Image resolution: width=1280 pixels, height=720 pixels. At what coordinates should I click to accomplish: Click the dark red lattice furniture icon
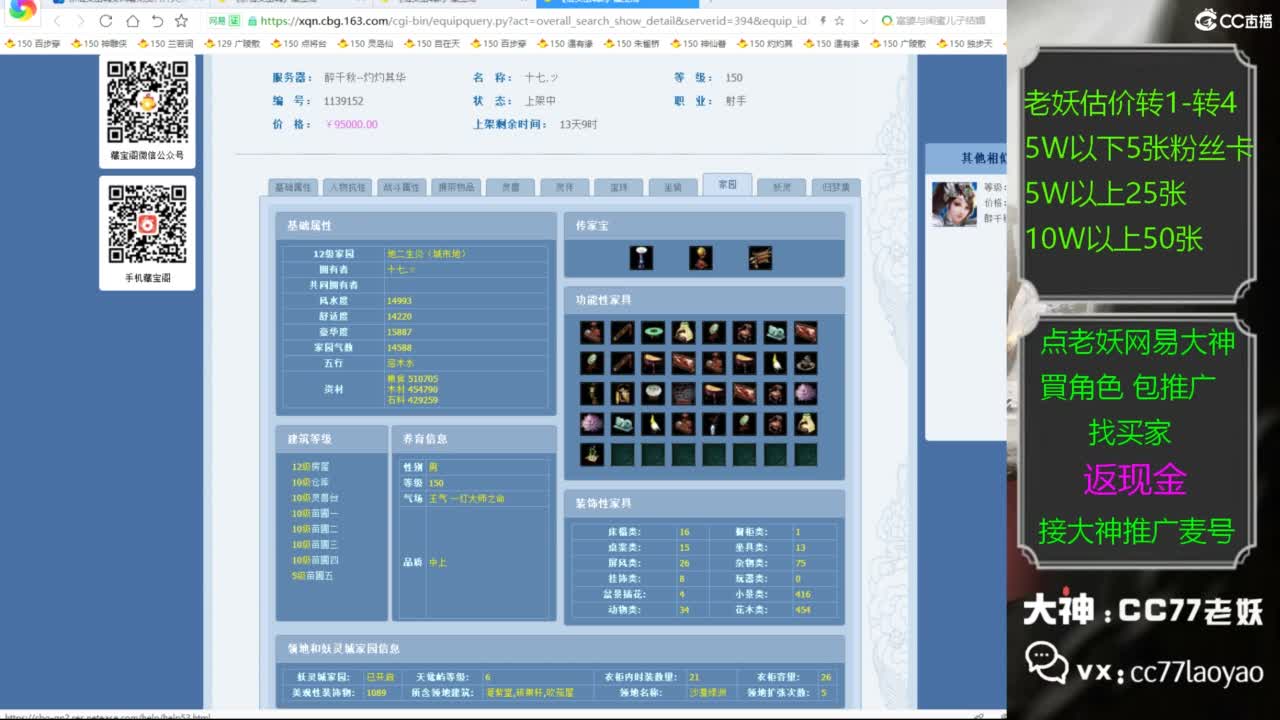683,393
